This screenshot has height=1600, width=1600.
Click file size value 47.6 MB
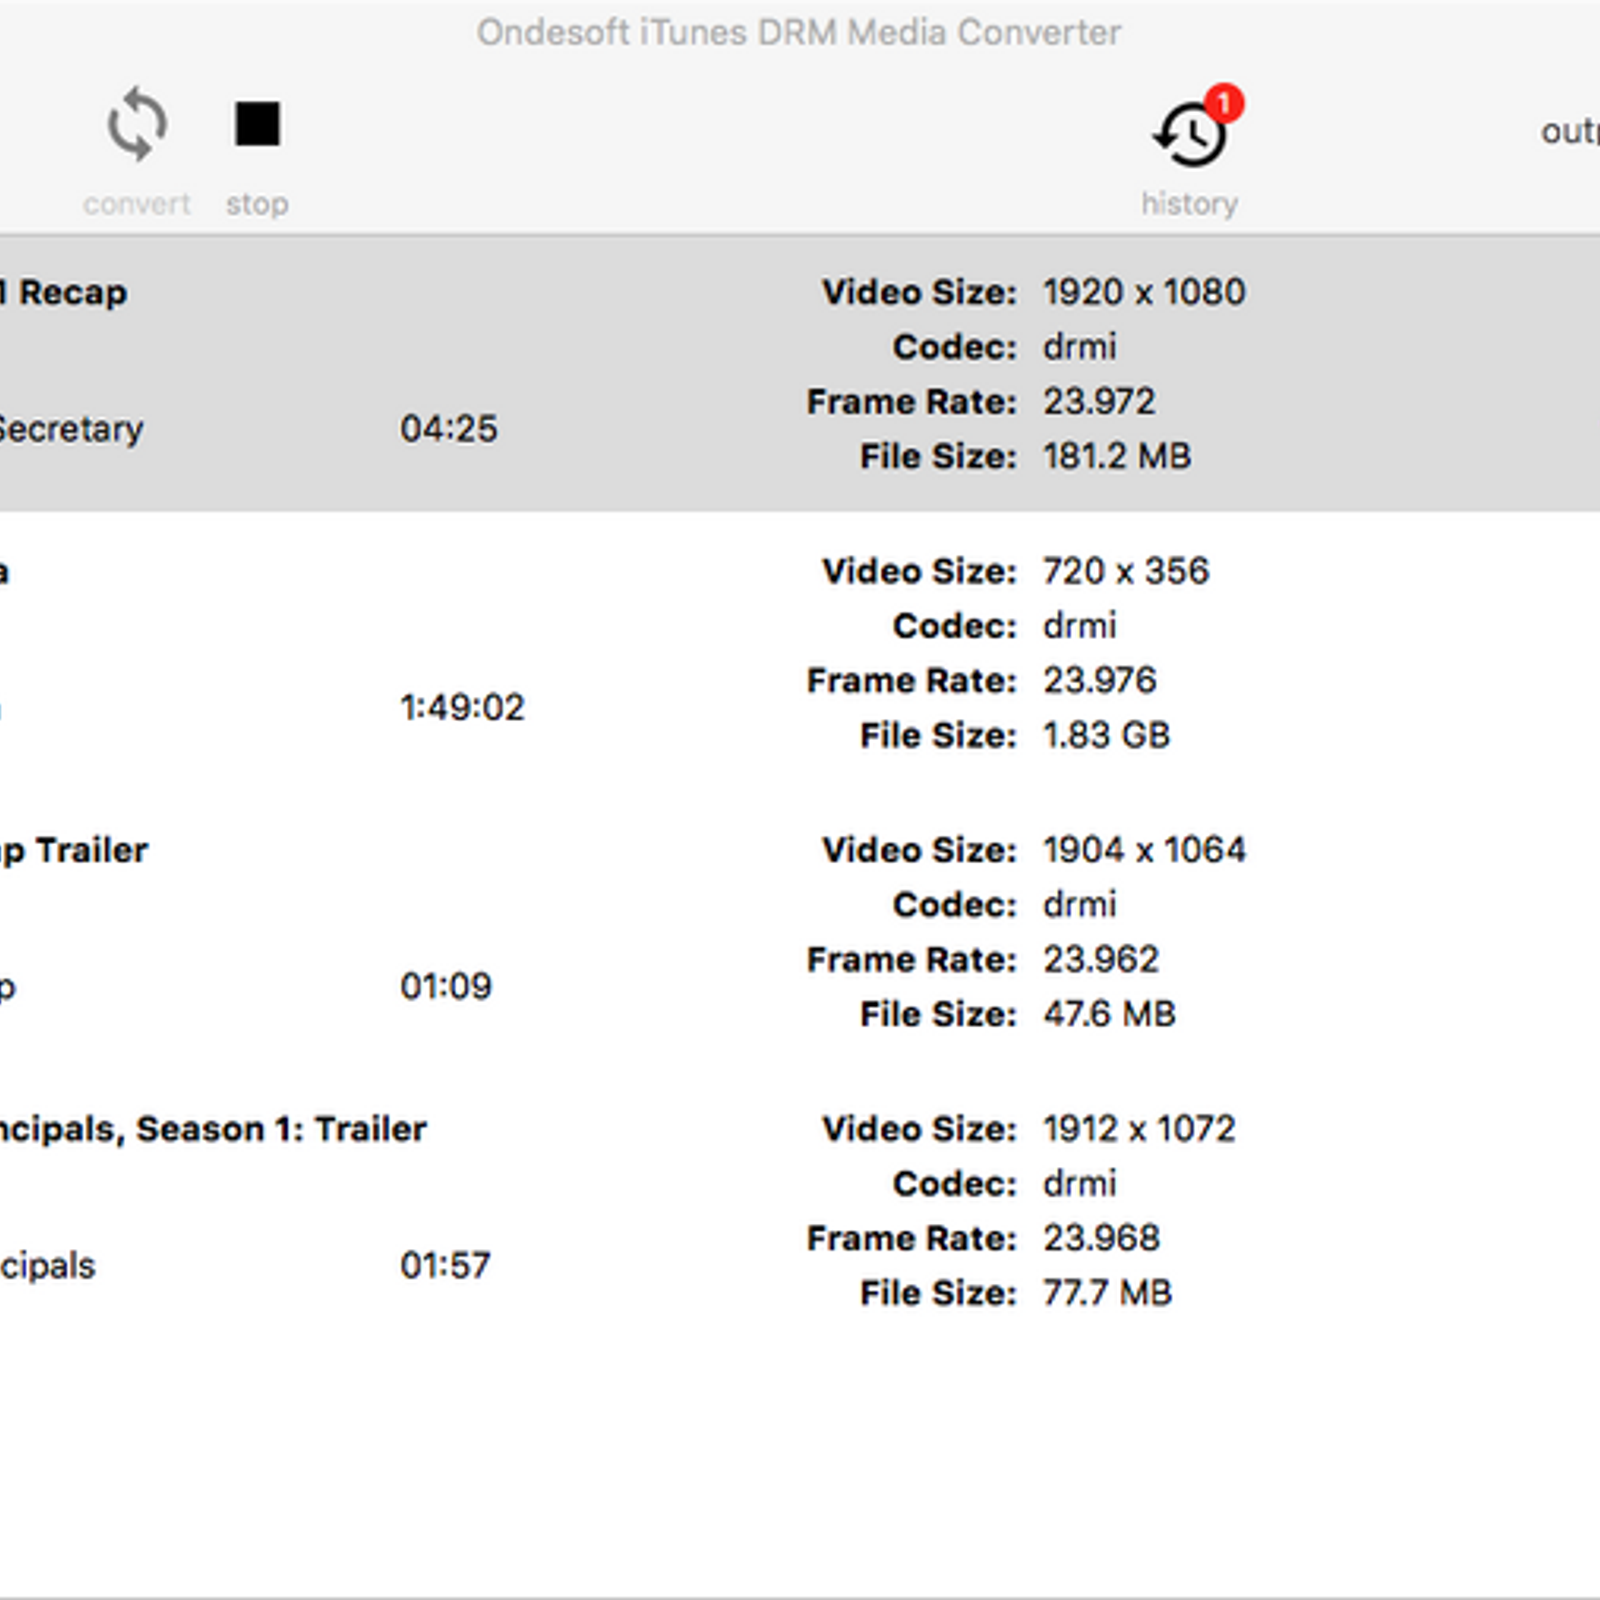click(x=1109, y=1015)
